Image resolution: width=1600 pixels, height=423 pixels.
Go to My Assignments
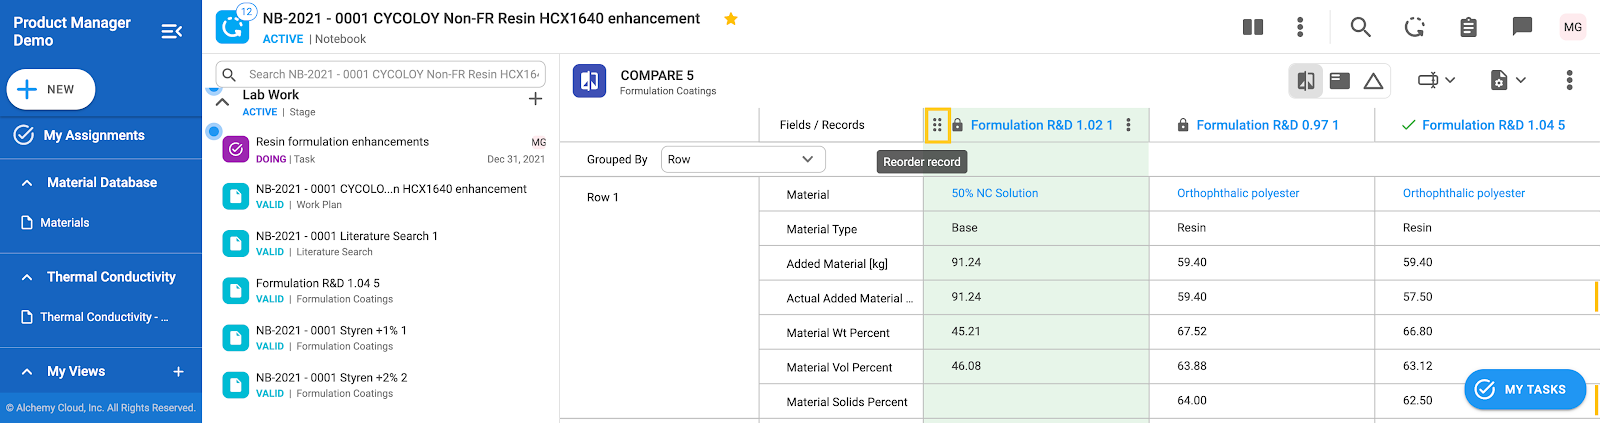click(80, 135)
